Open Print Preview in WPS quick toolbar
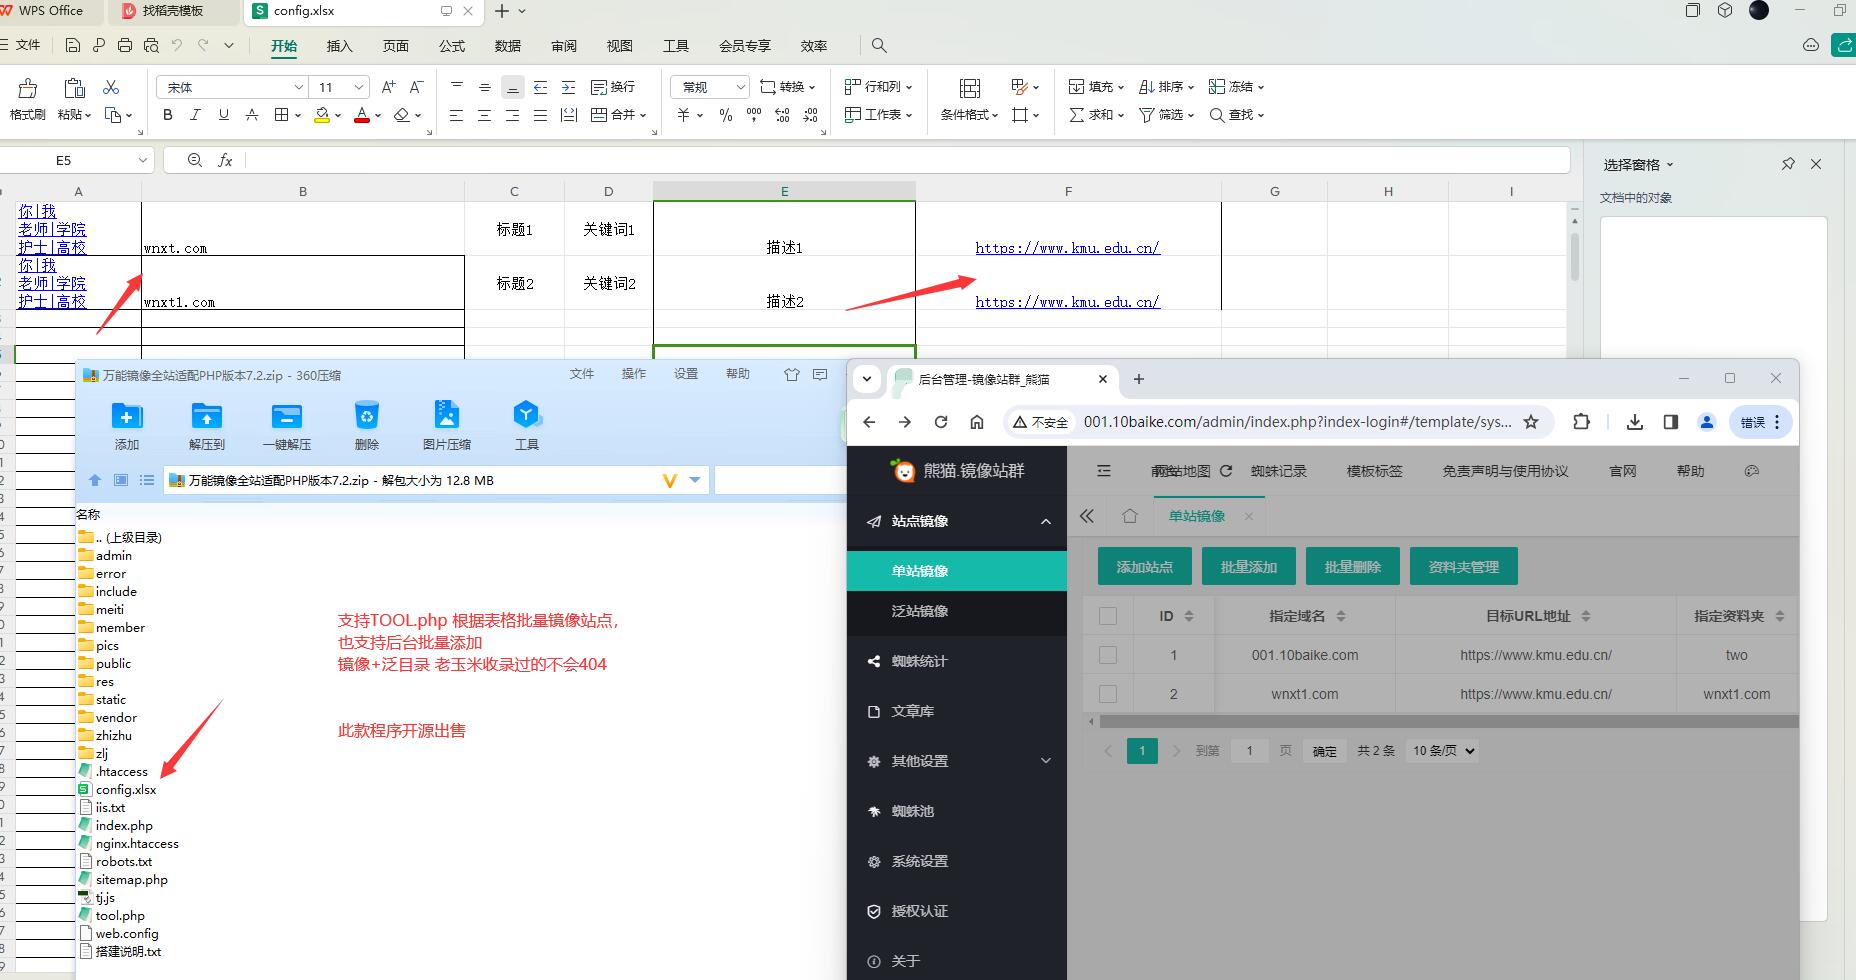1856x980 pixels. point(151,45)
